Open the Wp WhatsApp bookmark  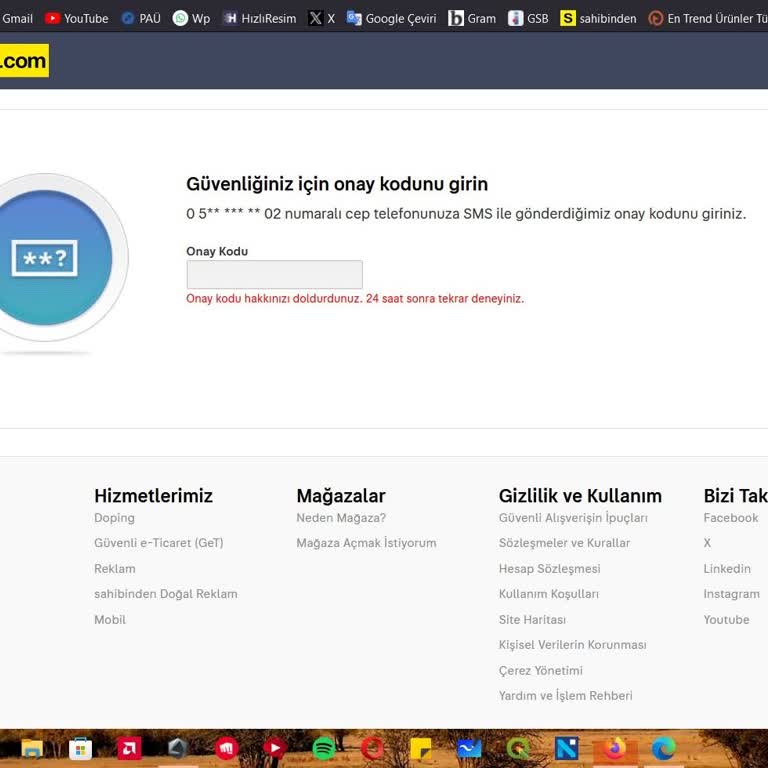click(x=191, y=18)
